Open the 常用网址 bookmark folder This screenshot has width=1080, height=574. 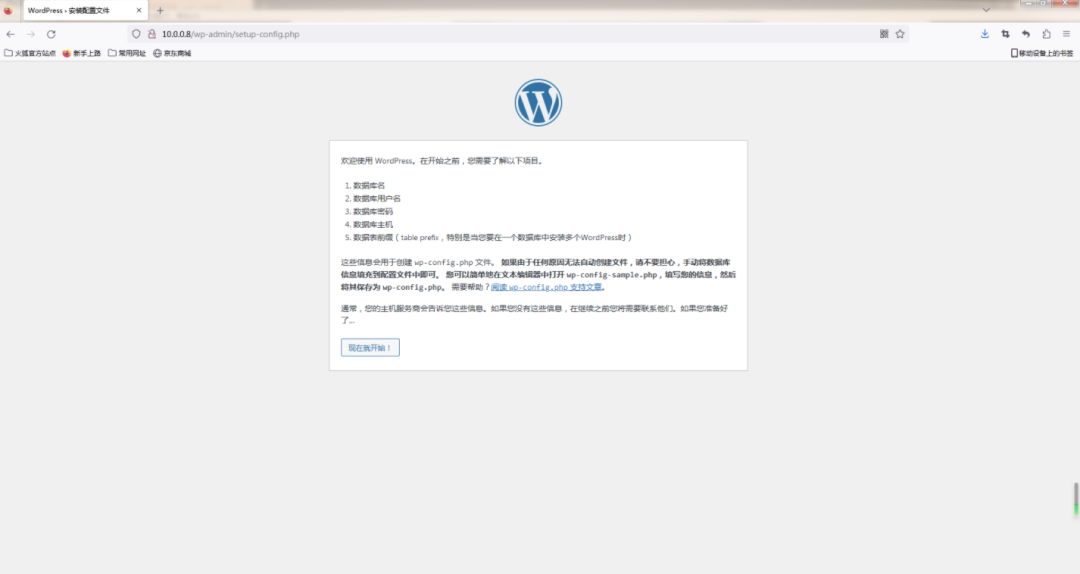pyautogui.click(x=127, y=53)
